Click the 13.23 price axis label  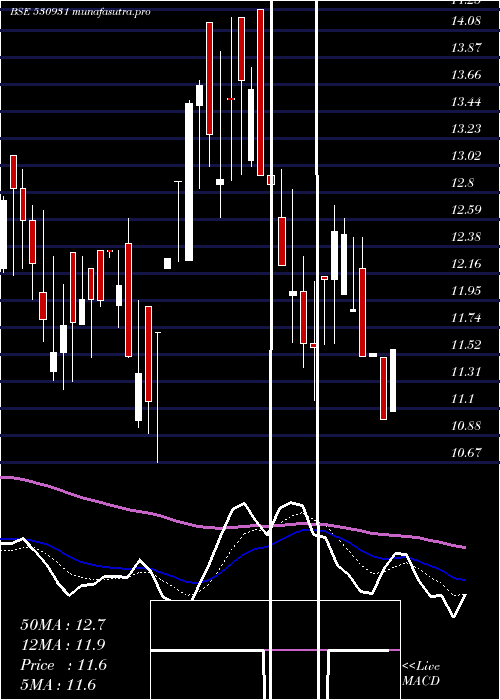coord(467,129)
